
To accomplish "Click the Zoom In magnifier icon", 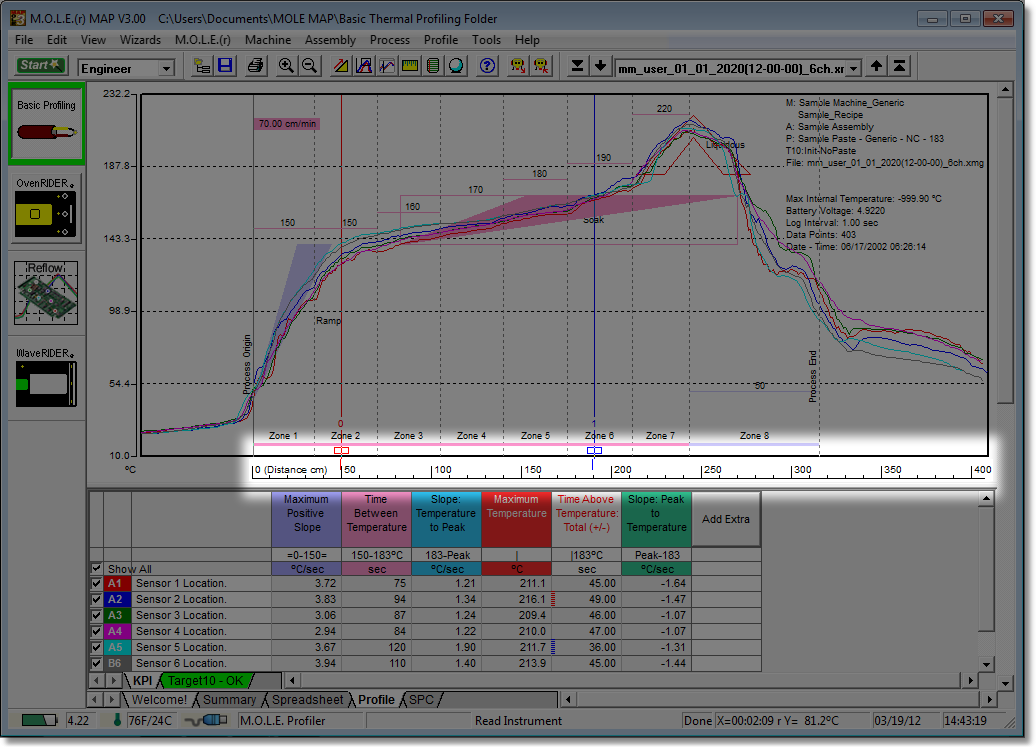I will tap(286, 66).
